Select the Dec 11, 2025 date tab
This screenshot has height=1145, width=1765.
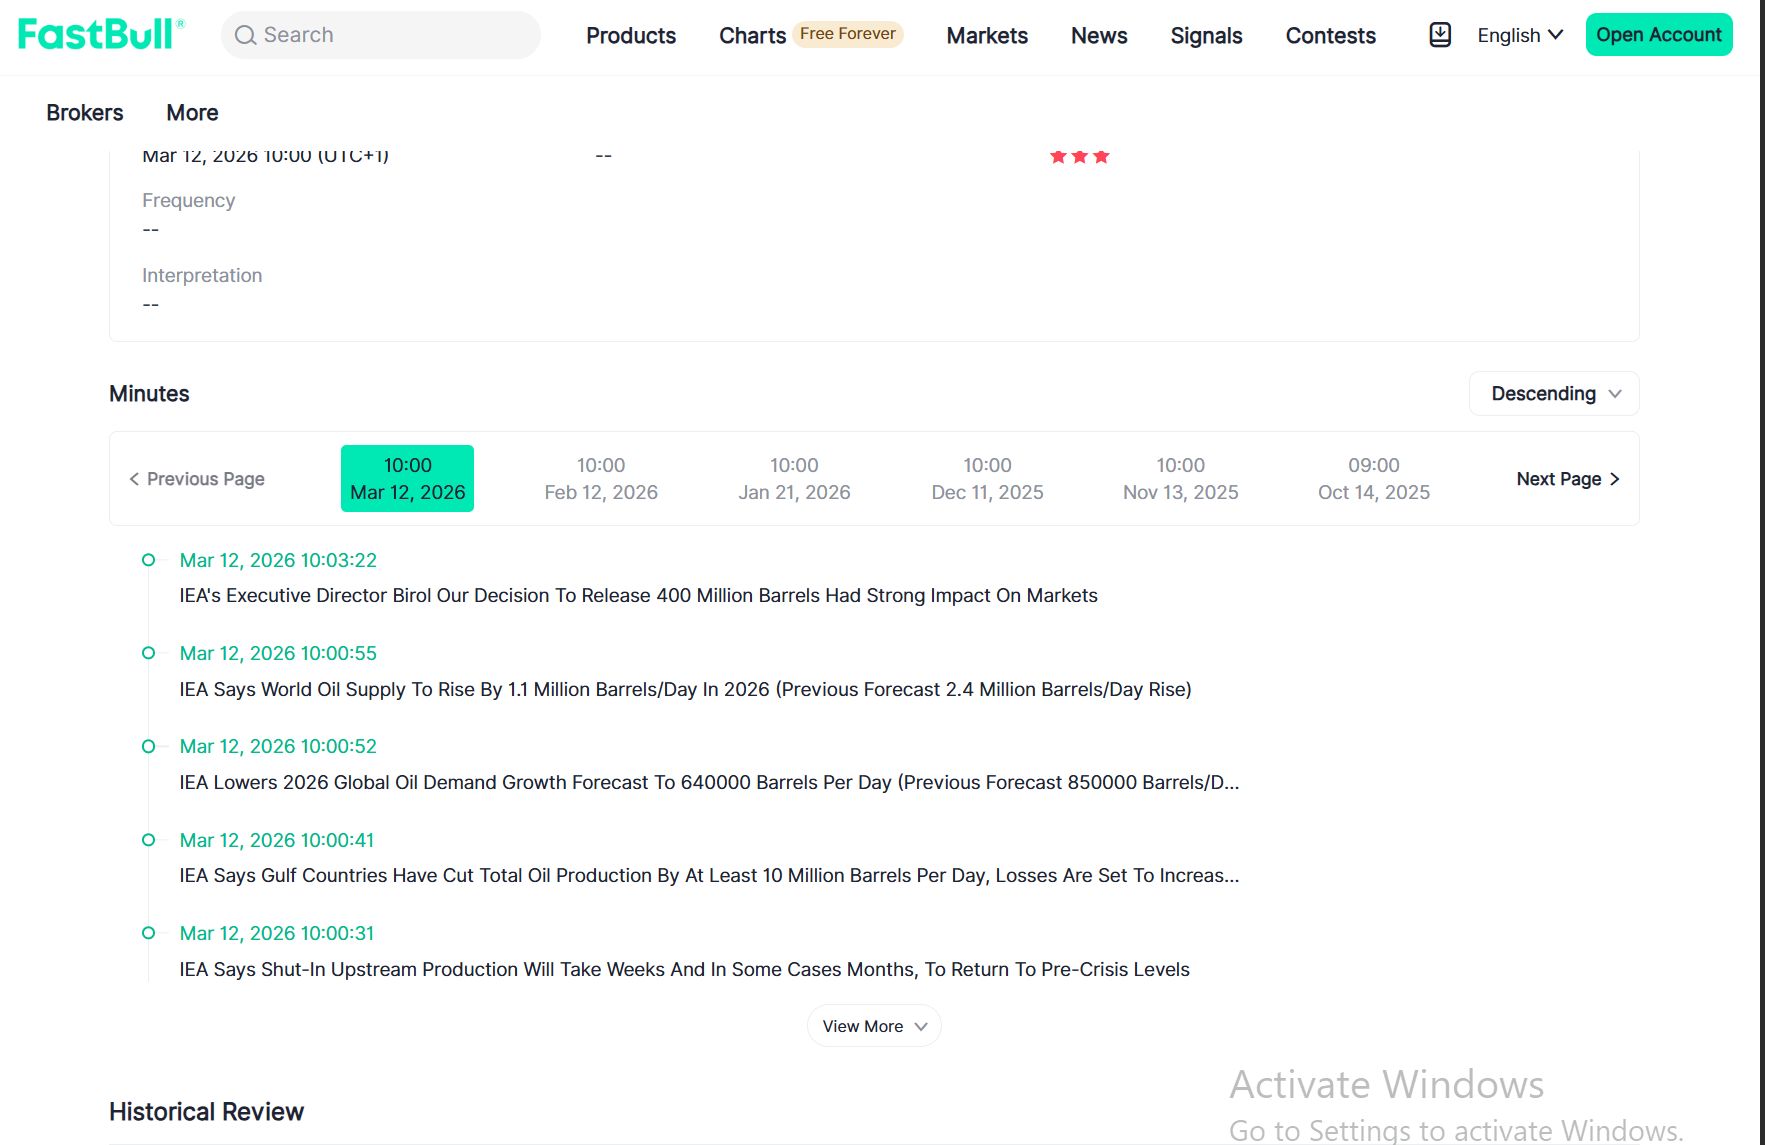point(987,479)
